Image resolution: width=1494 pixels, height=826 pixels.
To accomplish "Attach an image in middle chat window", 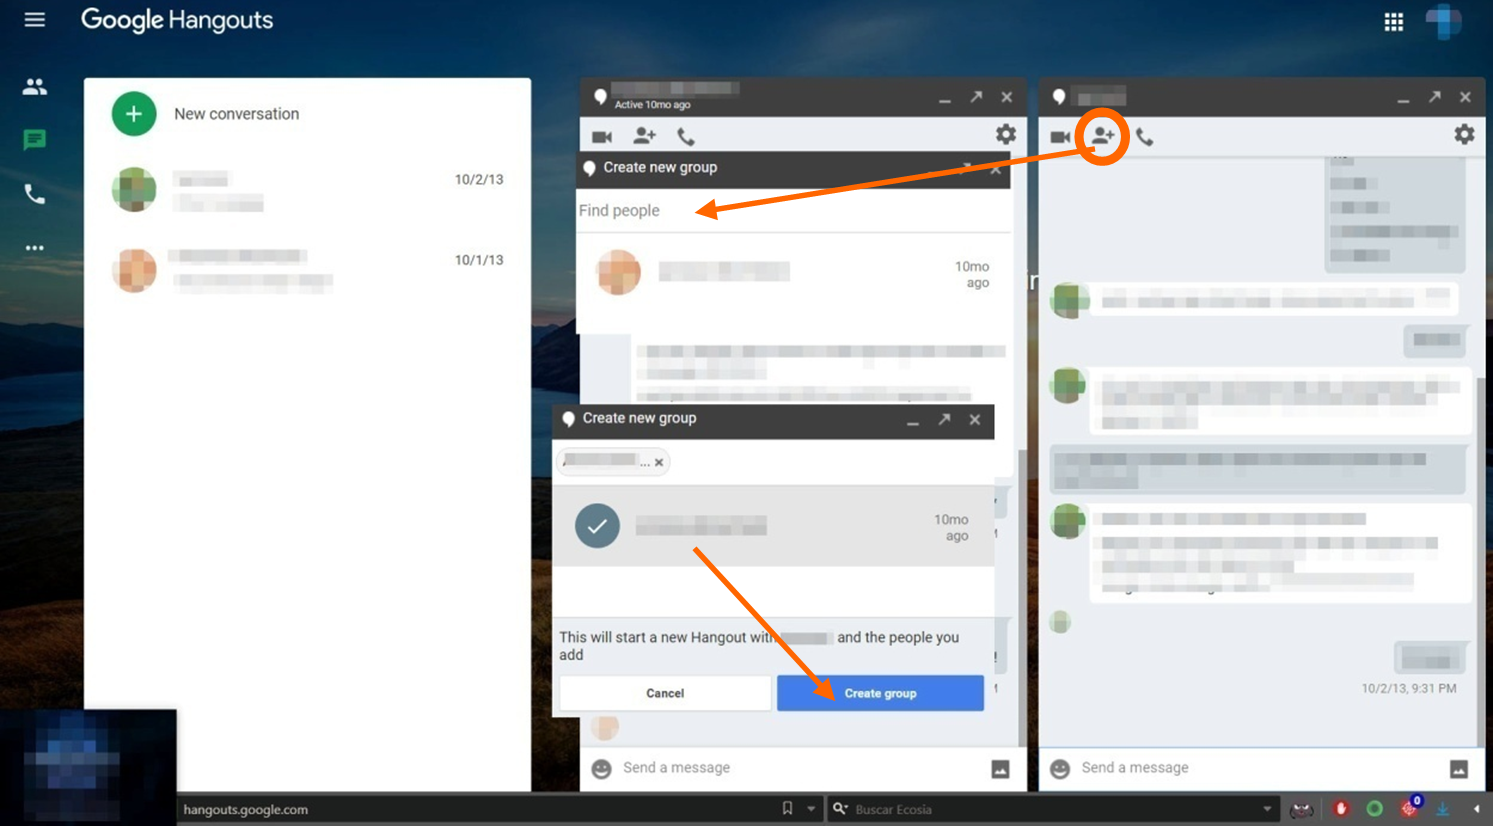I will coord(1000,768).
